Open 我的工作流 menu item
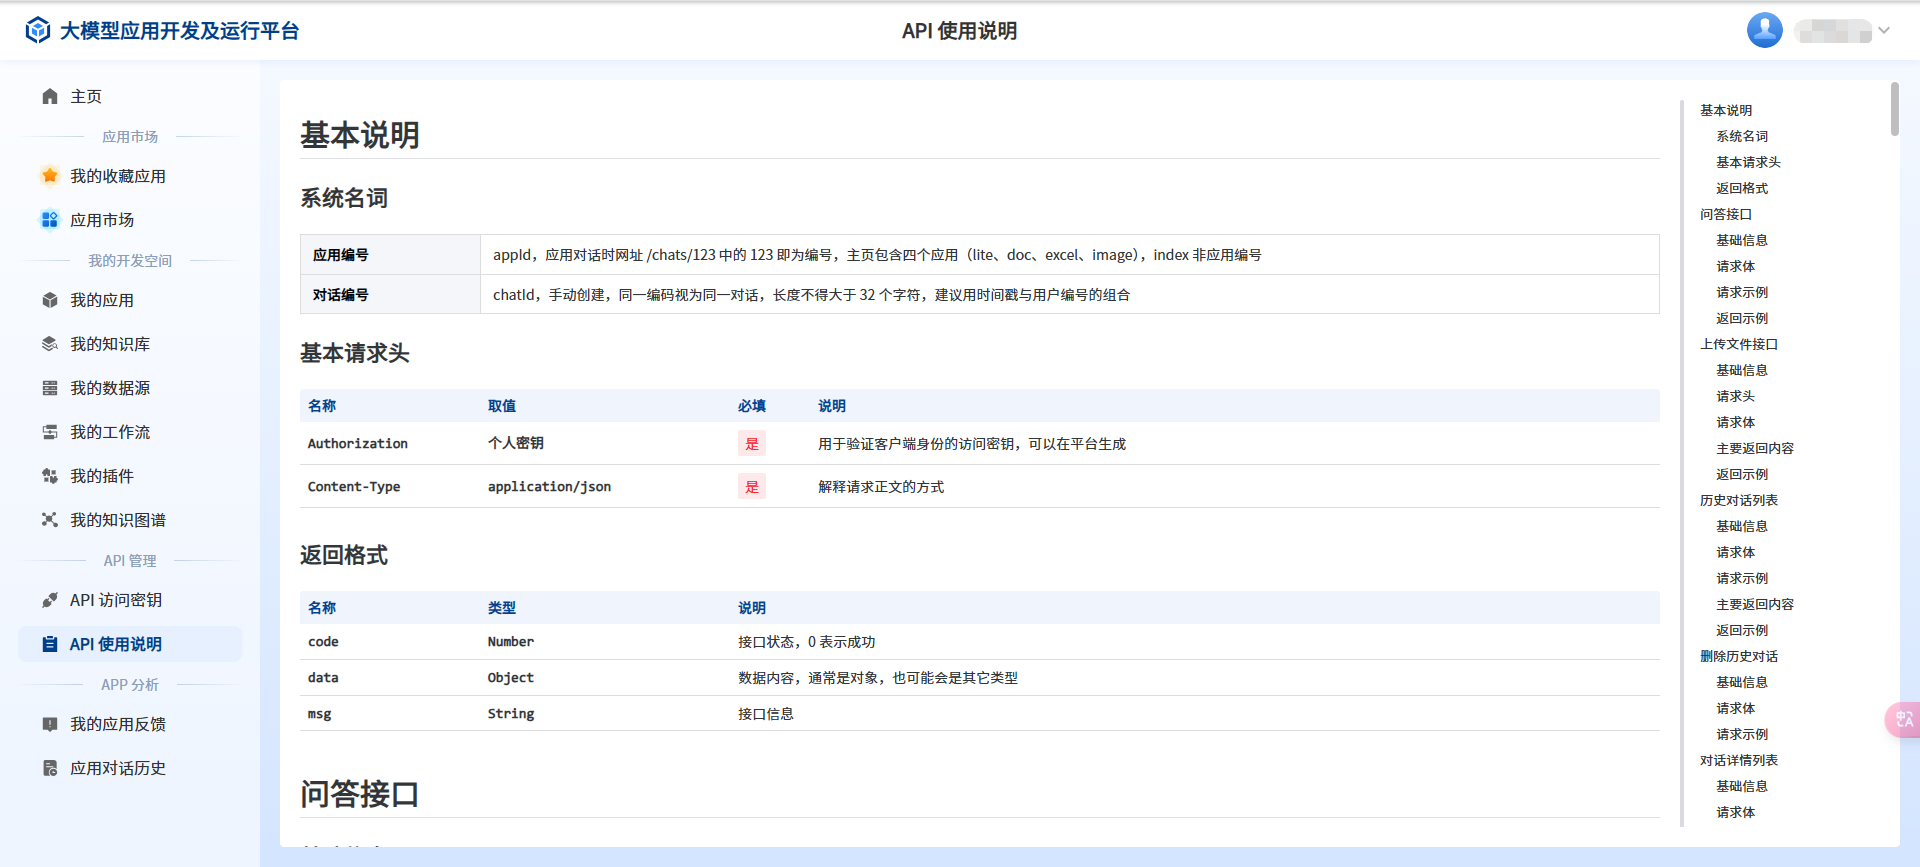 [x=110, y=432]
